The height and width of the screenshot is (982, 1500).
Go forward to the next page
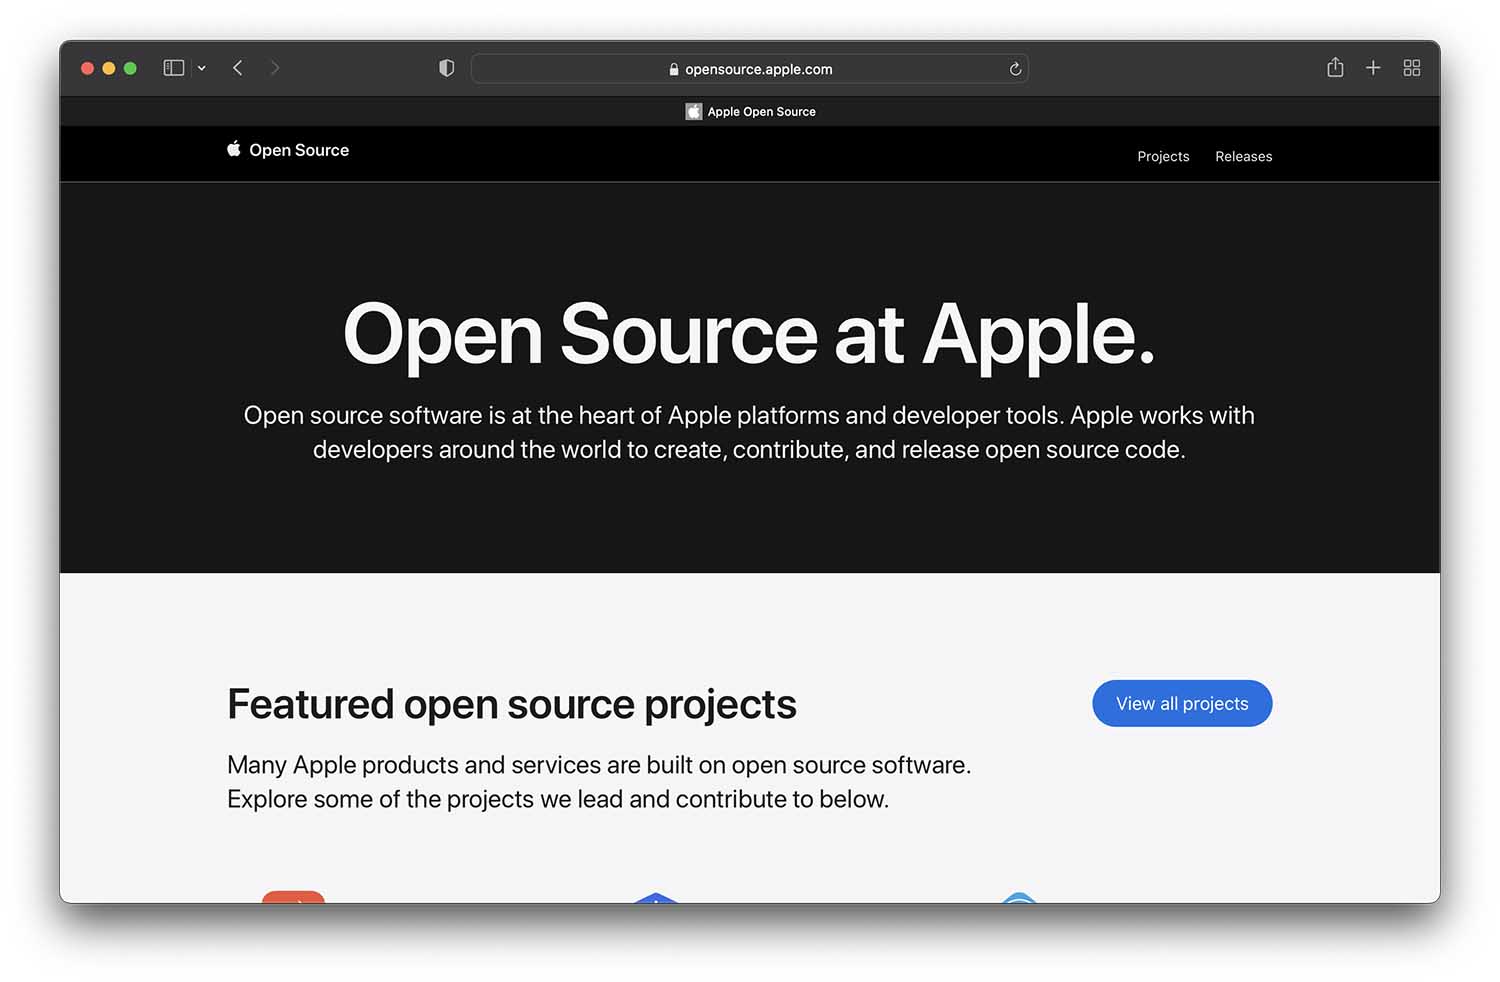click(x=275, y=68)
